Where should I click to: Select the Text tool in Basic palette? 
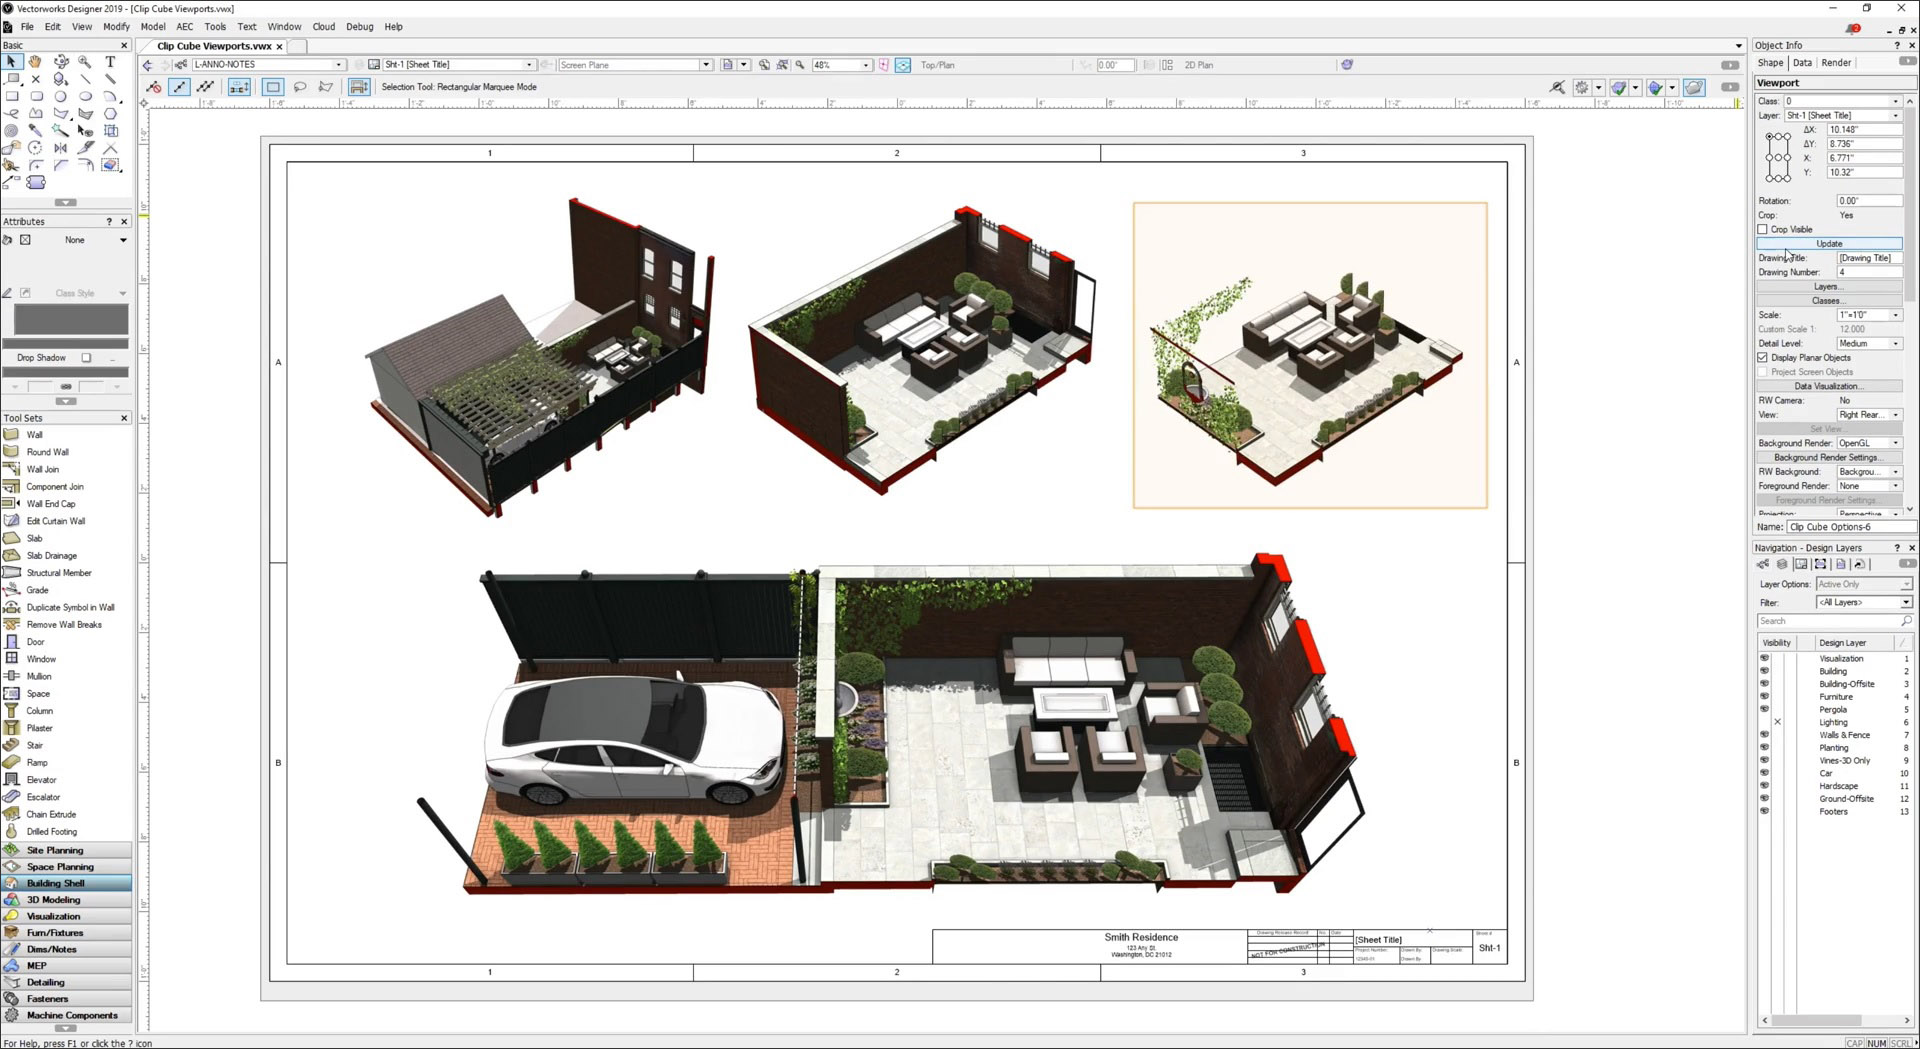pyautogui.click(x=110, y=62)
